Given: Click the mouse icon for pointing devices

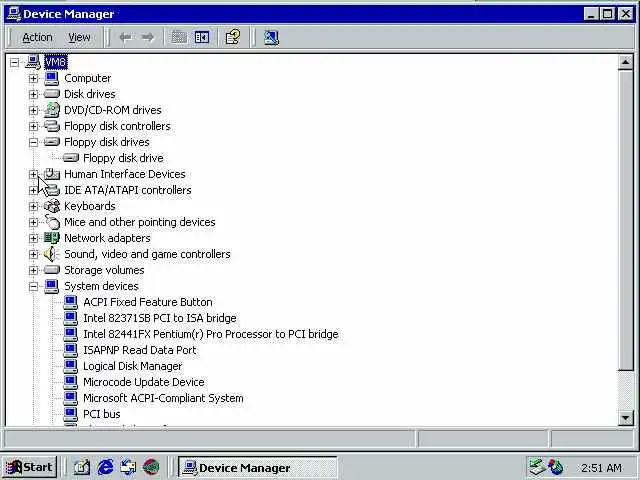Looking at the screenshot, I should pos(52,222).
